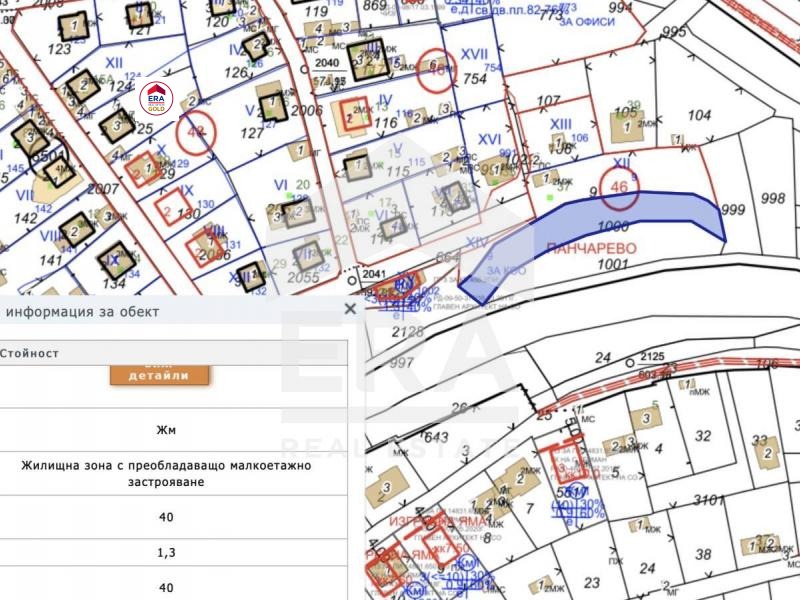
Task: Select parcel 998 on the map
Action: (x=772, y=198)
